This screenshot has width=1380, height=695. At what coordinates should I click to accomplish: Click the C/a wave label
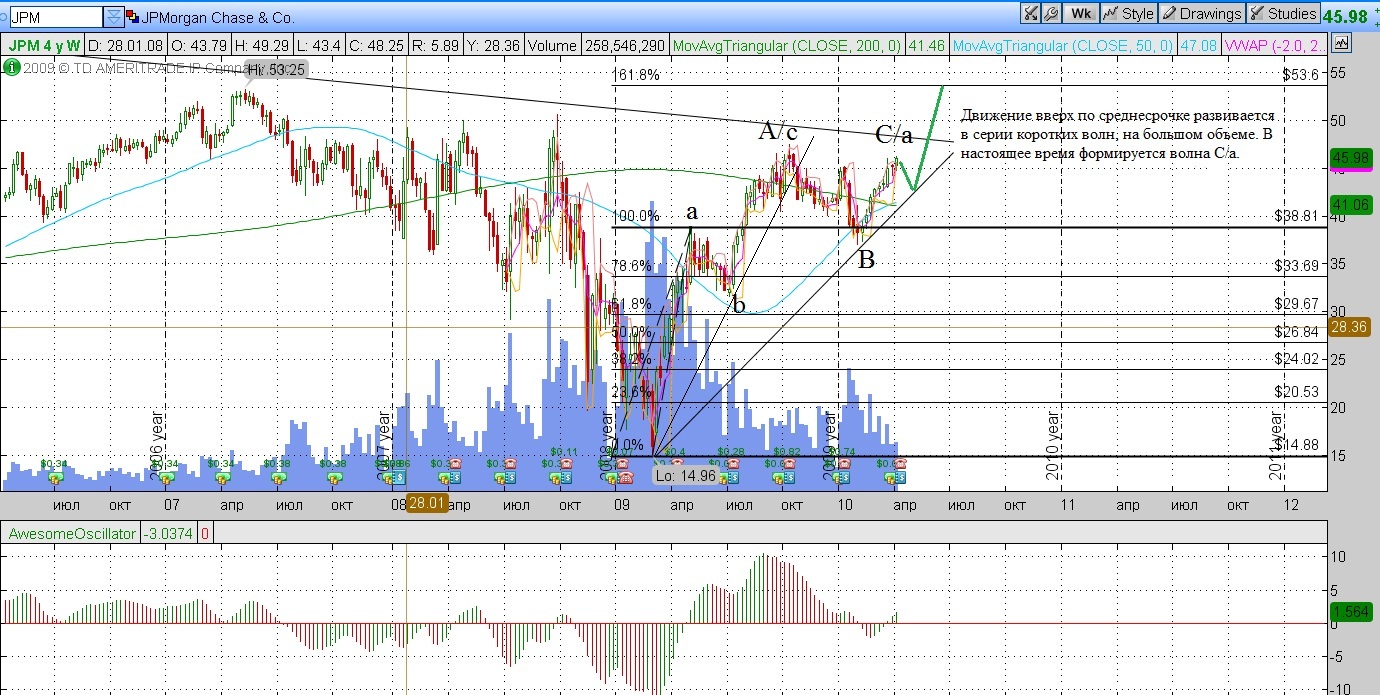(893, 134)
